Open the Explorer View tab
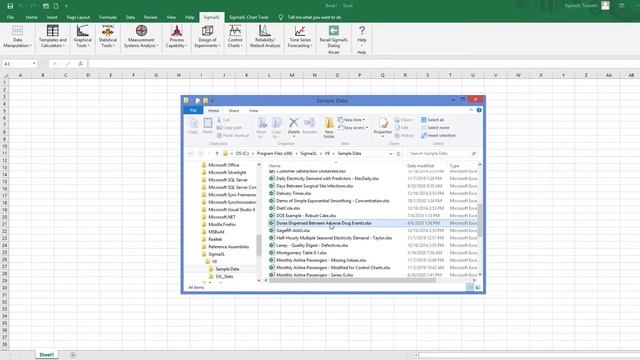Viewport: 640px width, 360px height. point(253,111)
